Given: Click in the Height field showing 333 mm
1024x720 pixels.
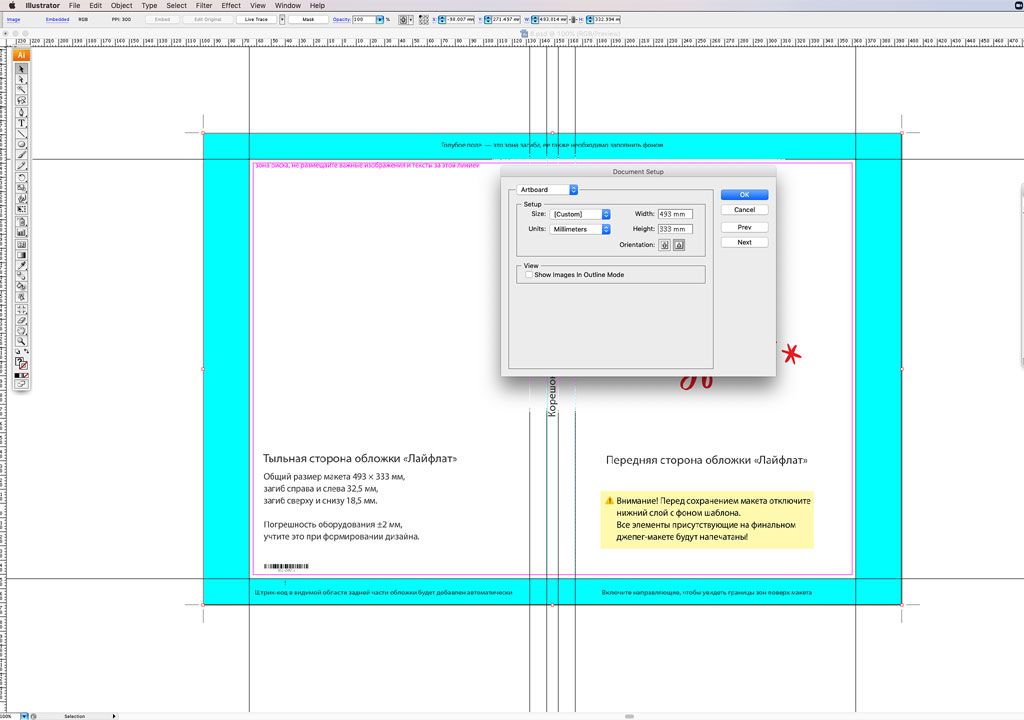Looking at the screenshot, I should 675,229.
